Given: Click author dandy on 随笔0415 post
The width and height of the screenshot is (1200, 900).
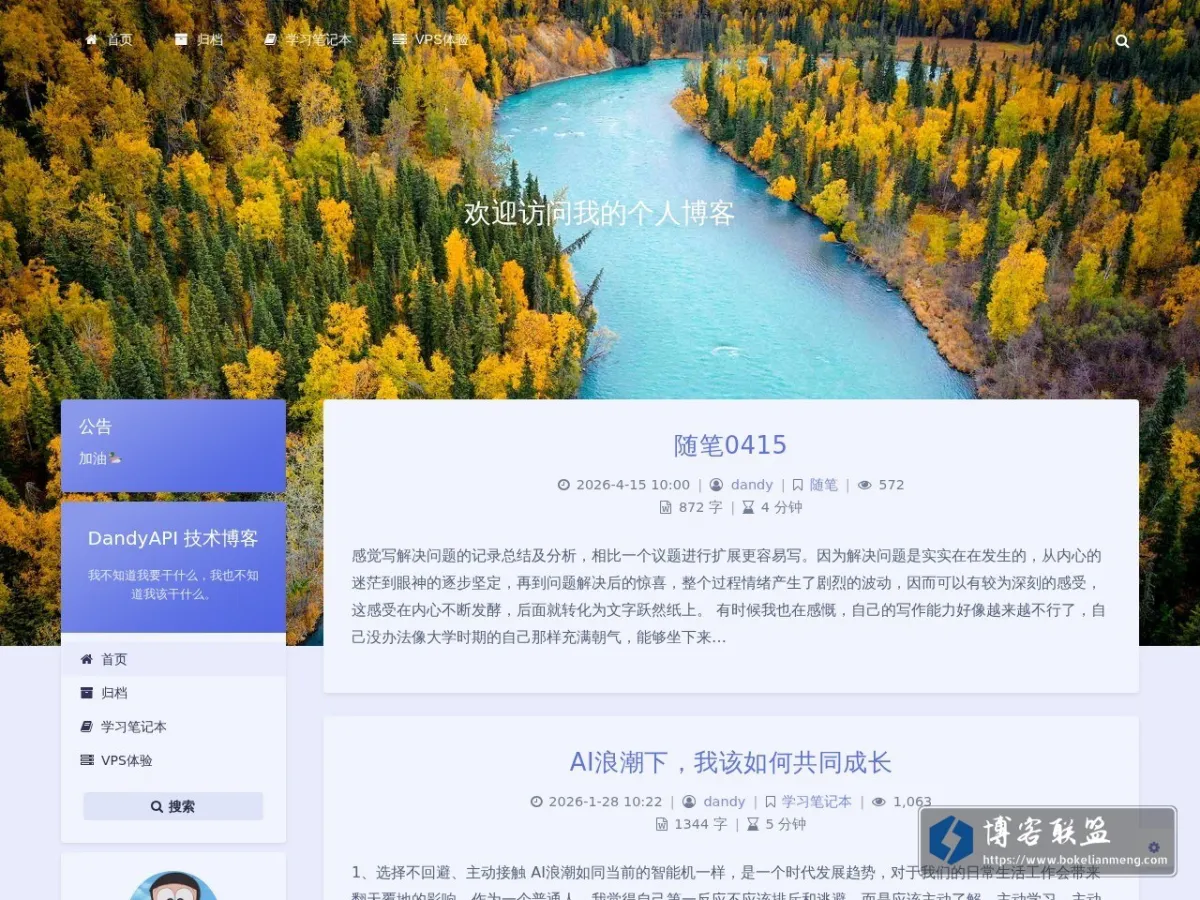Looking at the screenshot, I should coord(751,485).
